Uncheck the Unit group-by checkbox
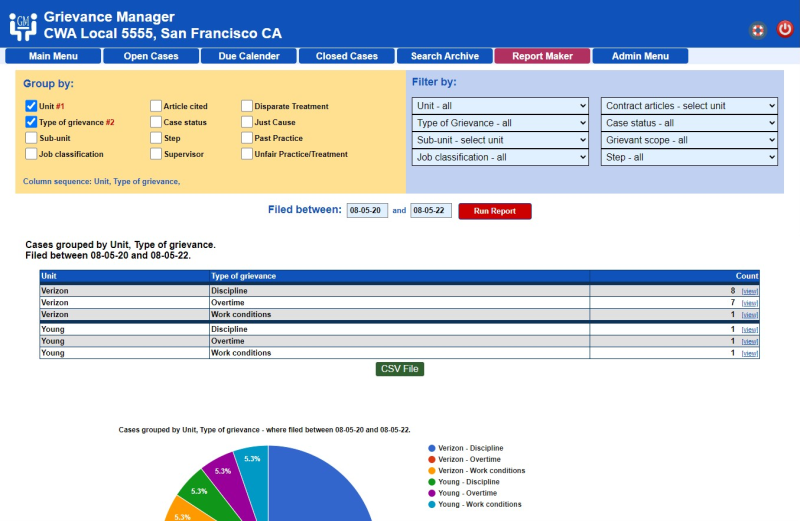The height and width of the screenshot is (521, 800). tap(31, 106)
